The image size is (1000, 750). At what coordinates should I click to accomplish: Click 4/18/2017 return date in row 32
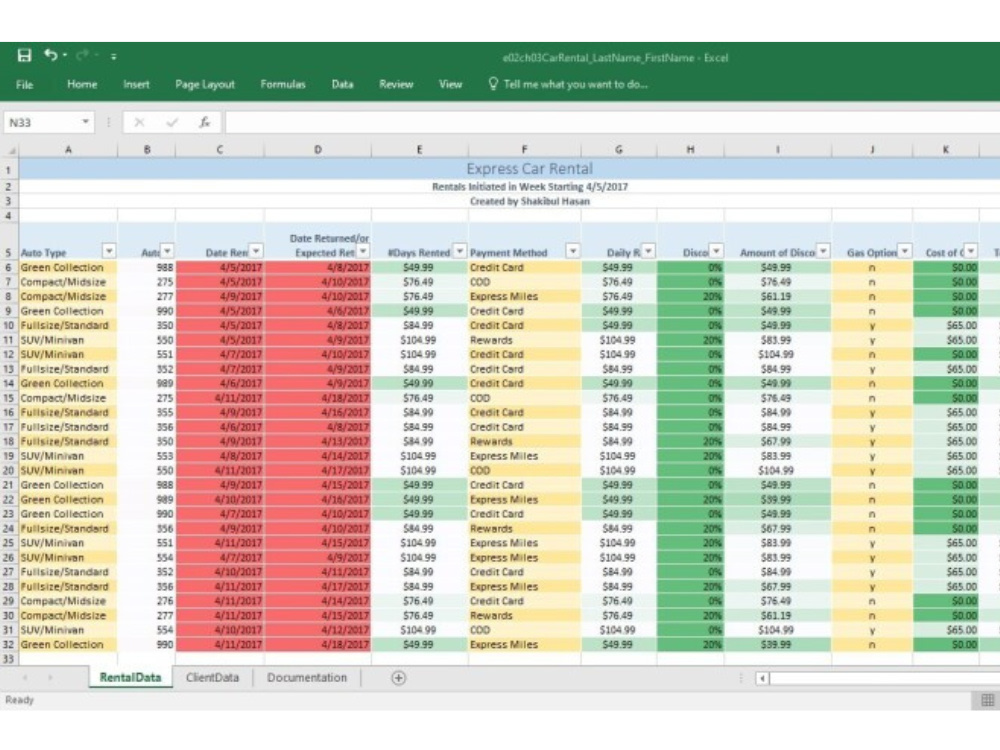click(318, 644)
